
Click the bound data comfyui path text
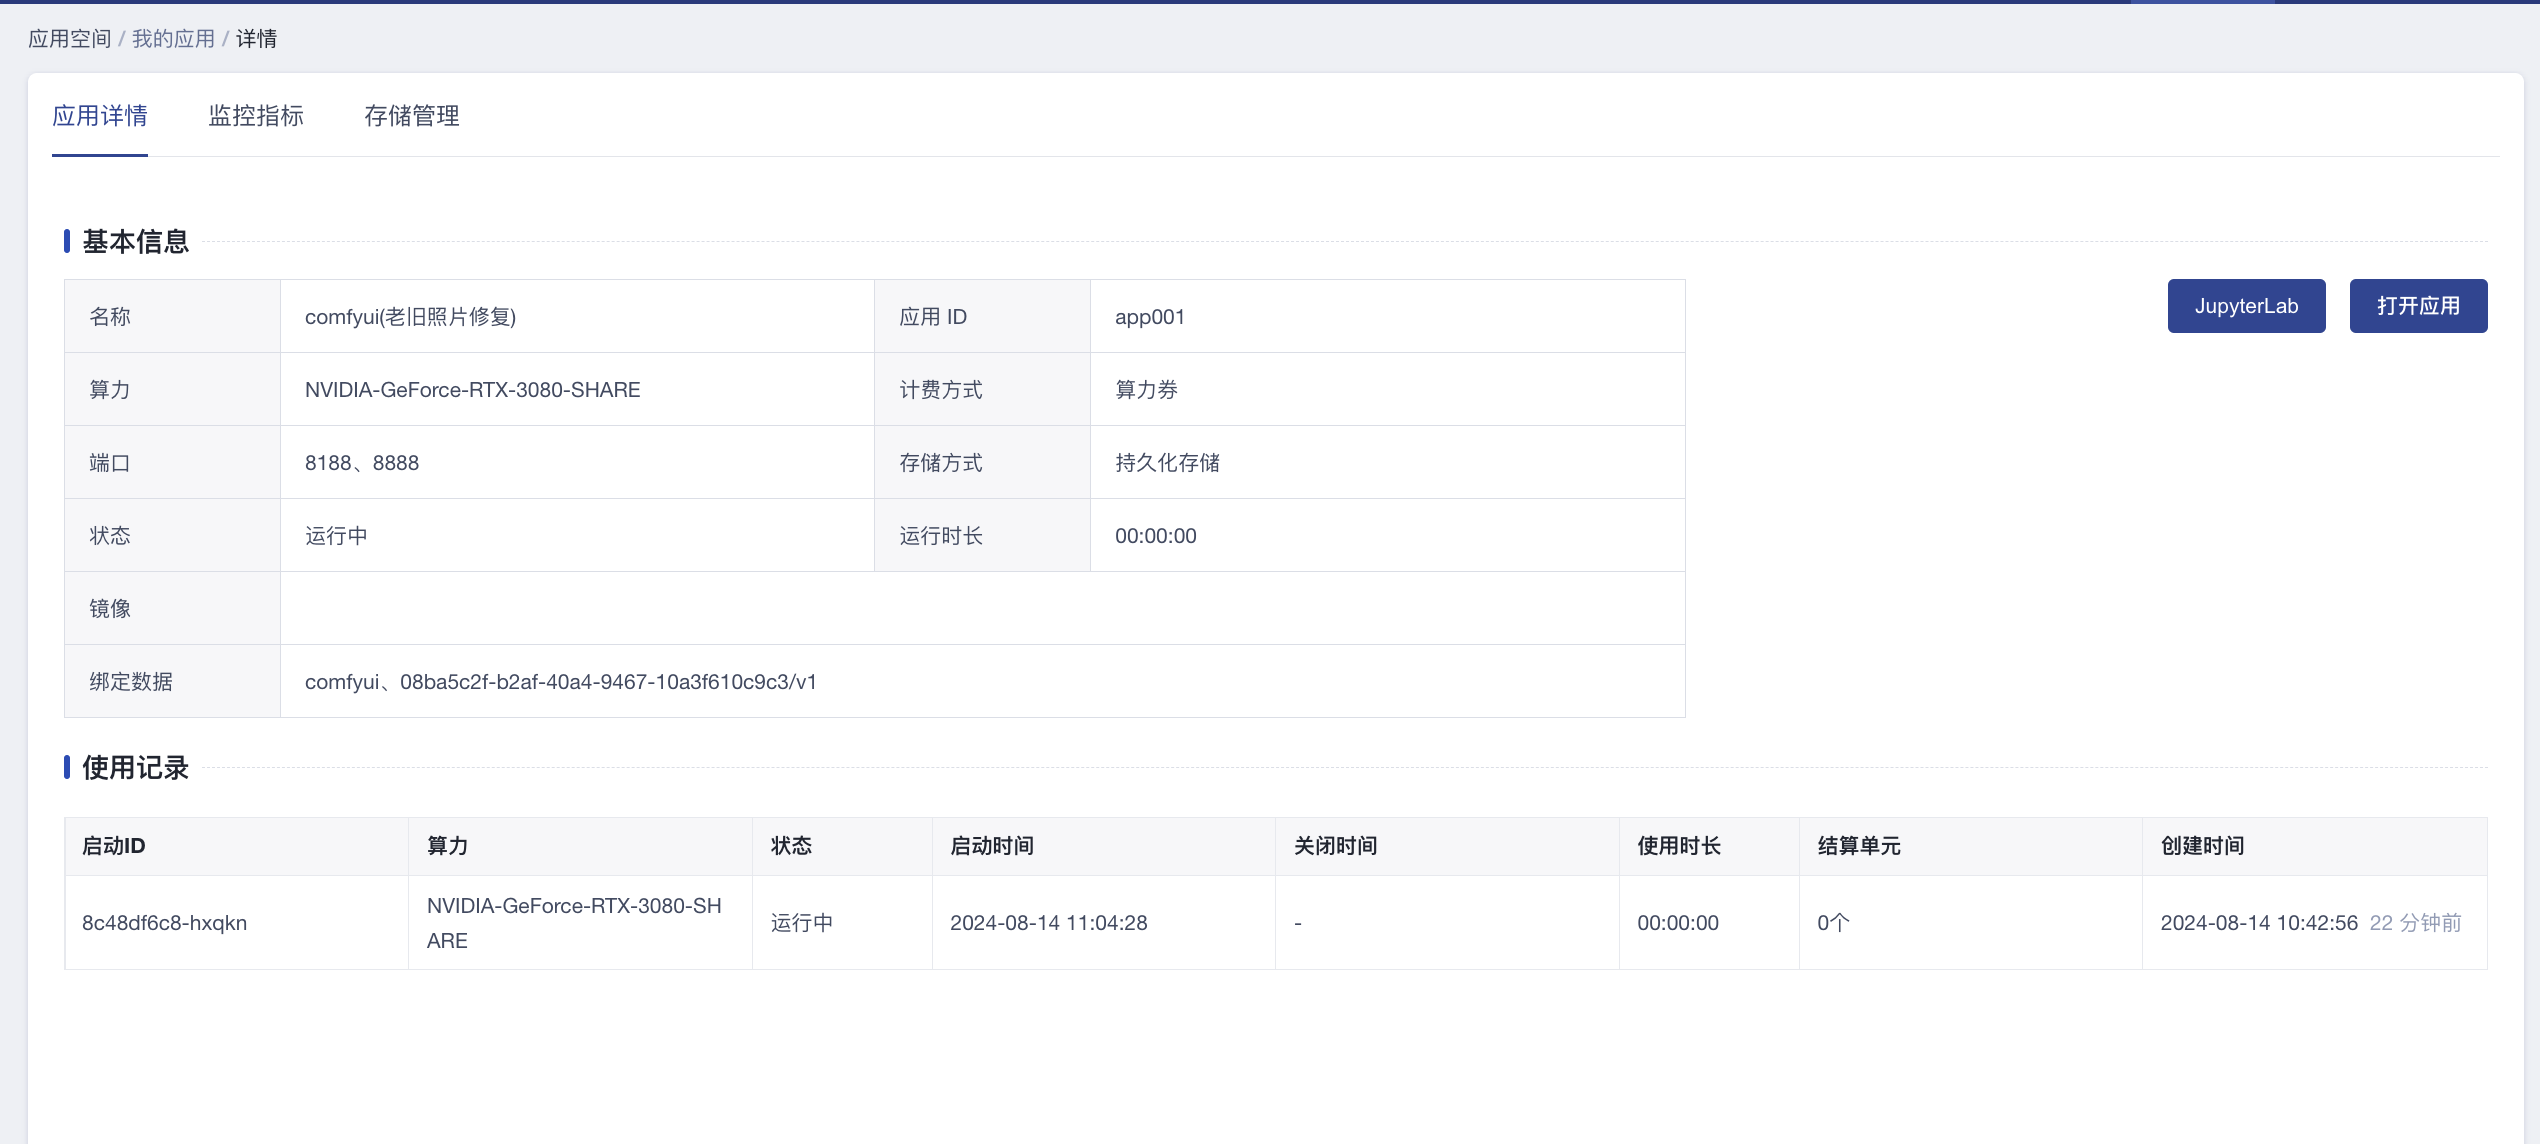560,682
